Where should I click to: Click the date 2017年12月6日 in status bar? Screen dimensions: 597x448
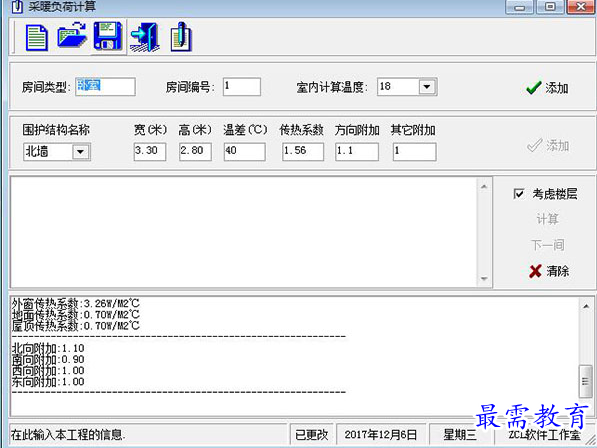[x=381, y=434]
